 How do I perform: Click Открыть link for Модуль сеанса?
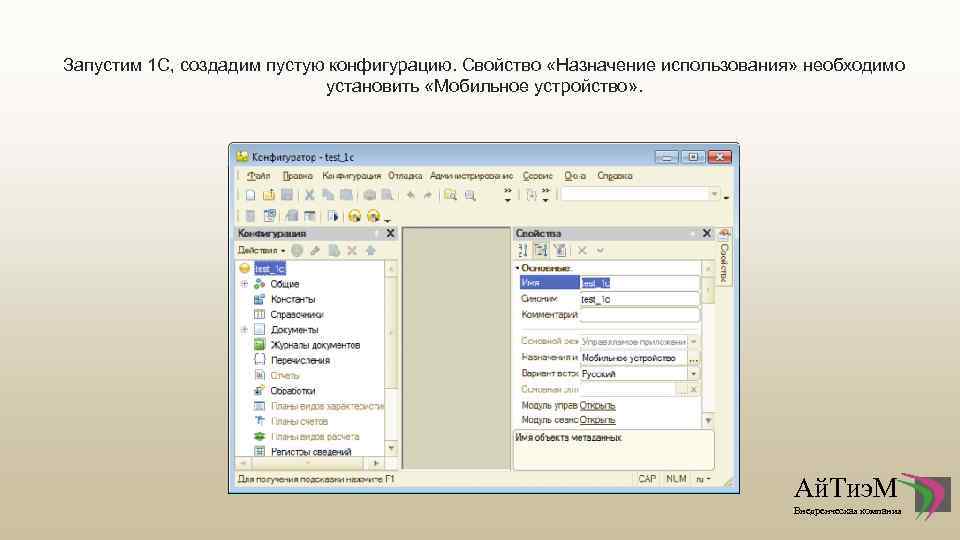[597, 420]
